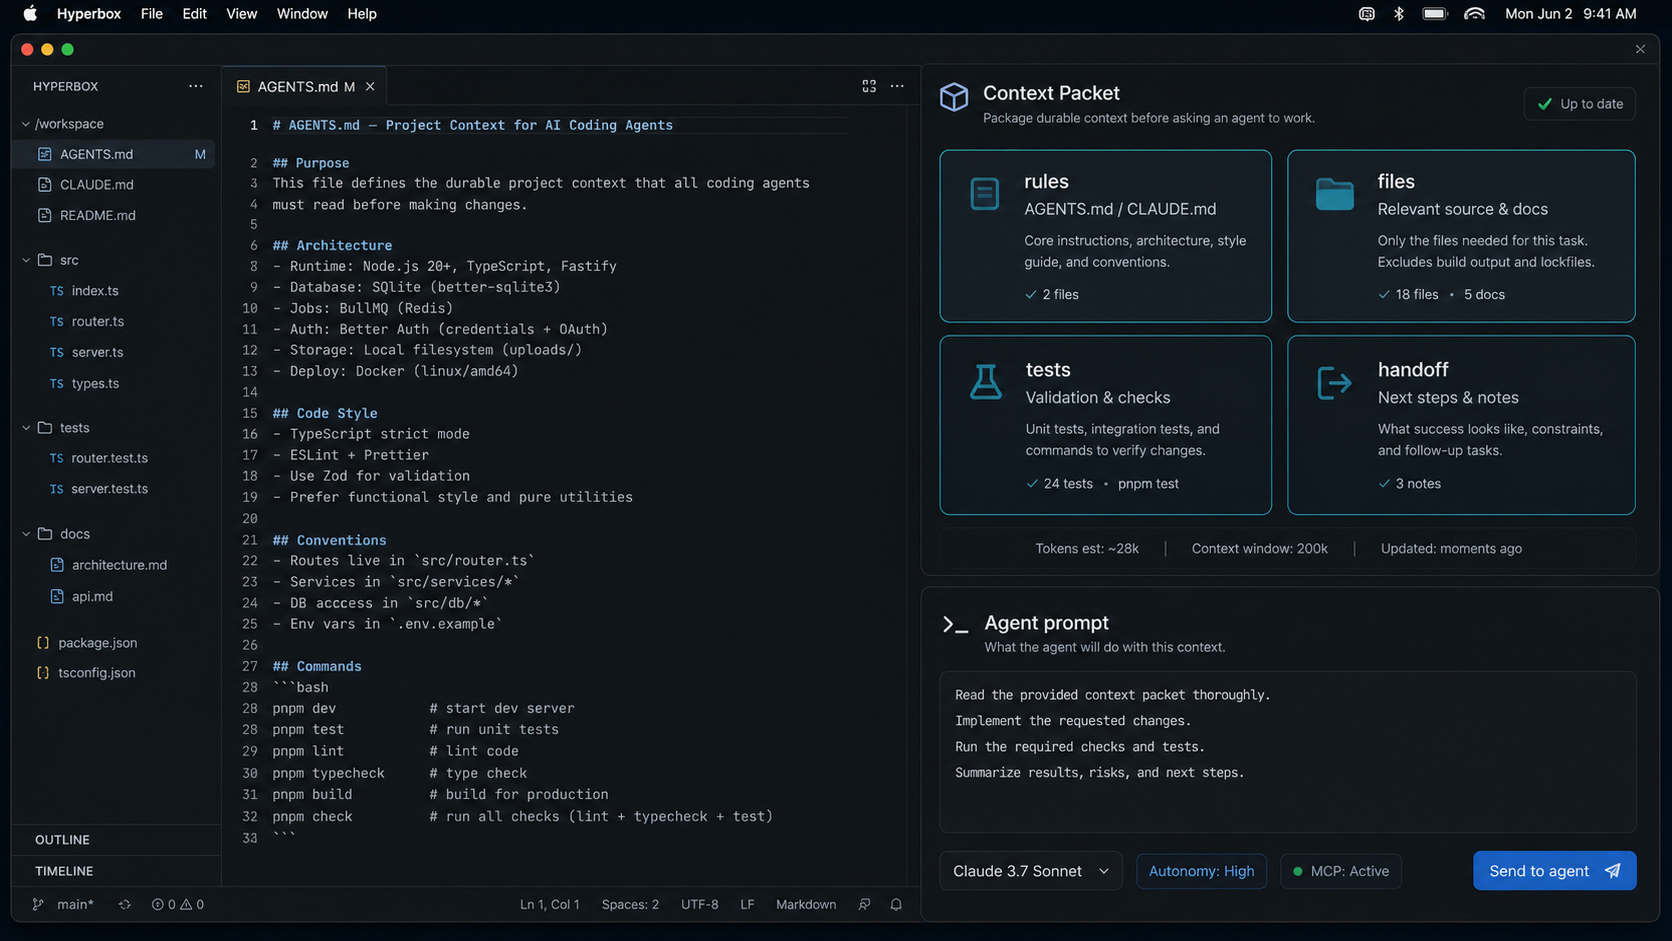This screenshot has height=941, width=1672.
Task: Click the tests flask icon
Action: (x=986, y=382)
